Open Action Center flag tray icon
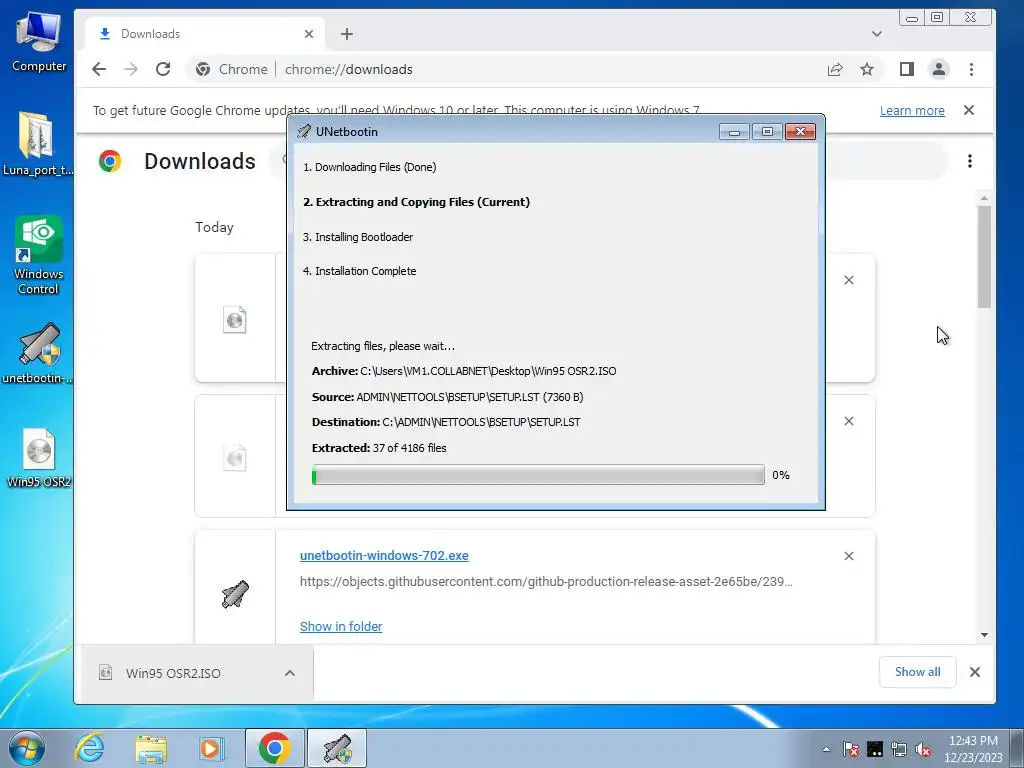 850,749
